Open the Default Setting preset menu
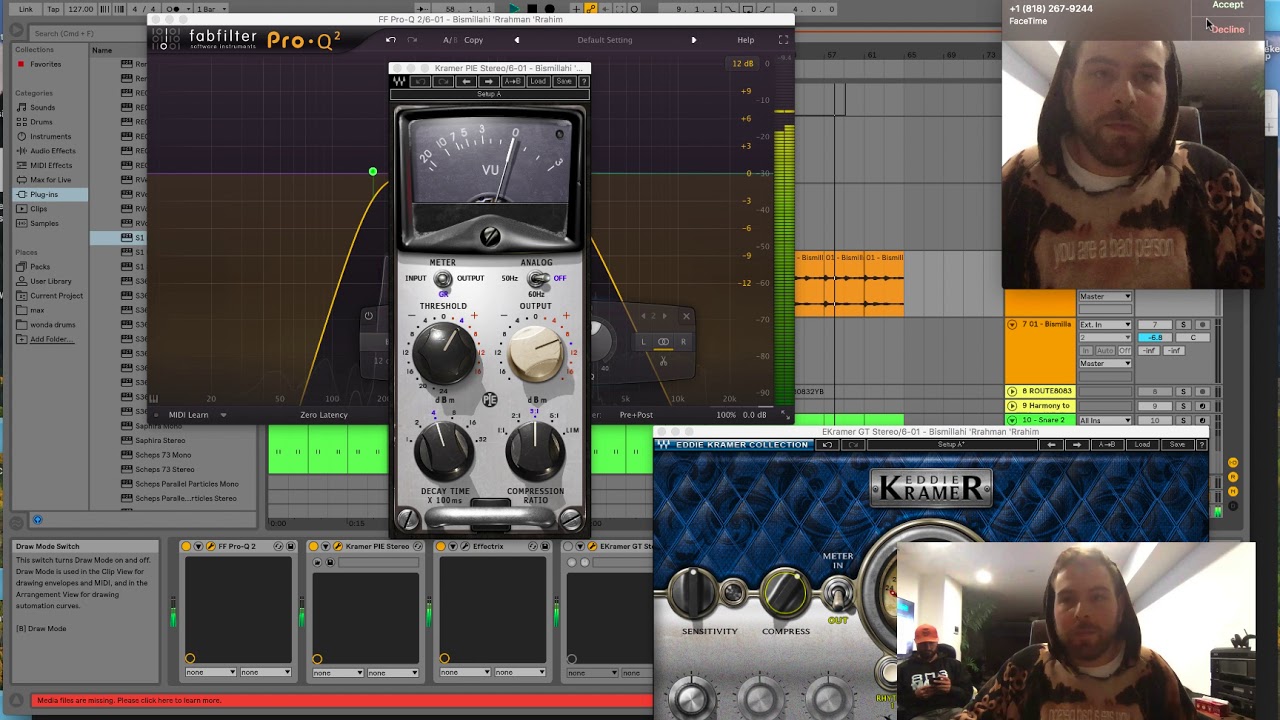The width and height of the screenshot is (1280, 720). [x=605, y=40]
